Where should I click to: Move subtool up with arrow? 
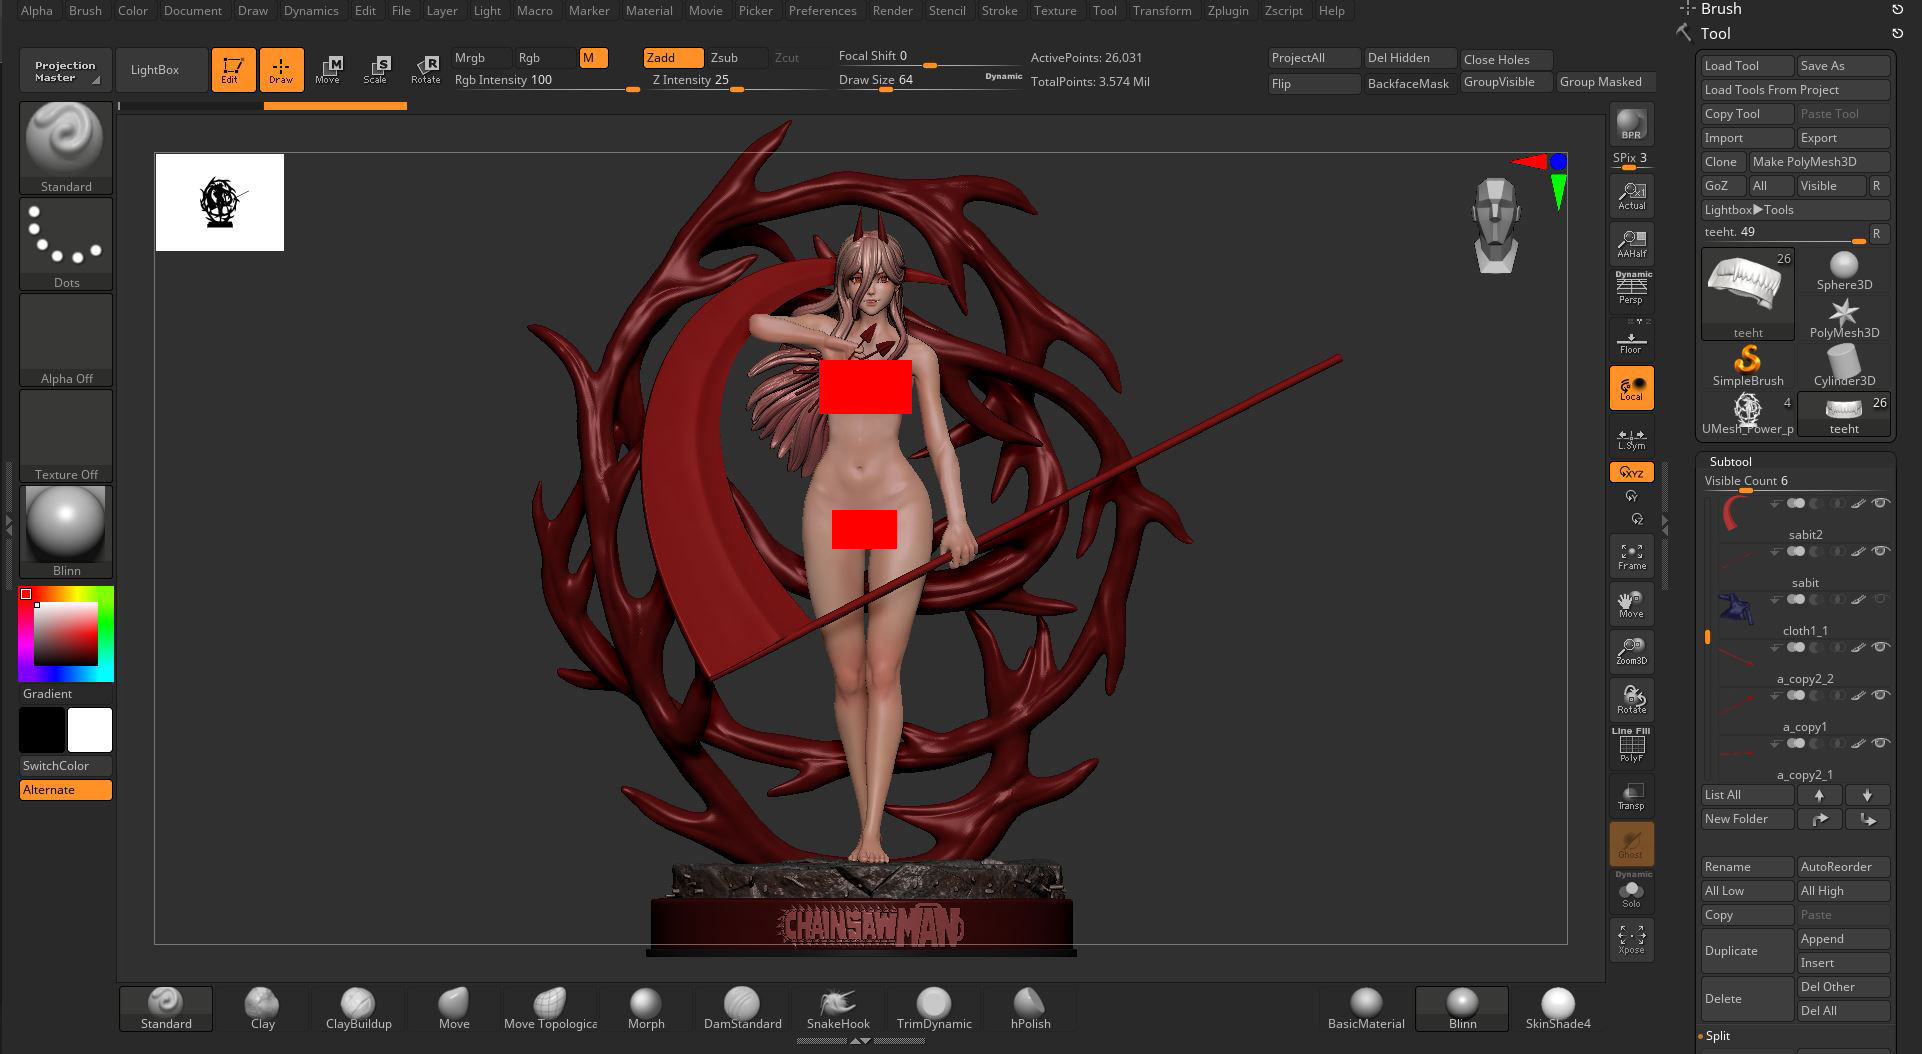(1819, 795)
